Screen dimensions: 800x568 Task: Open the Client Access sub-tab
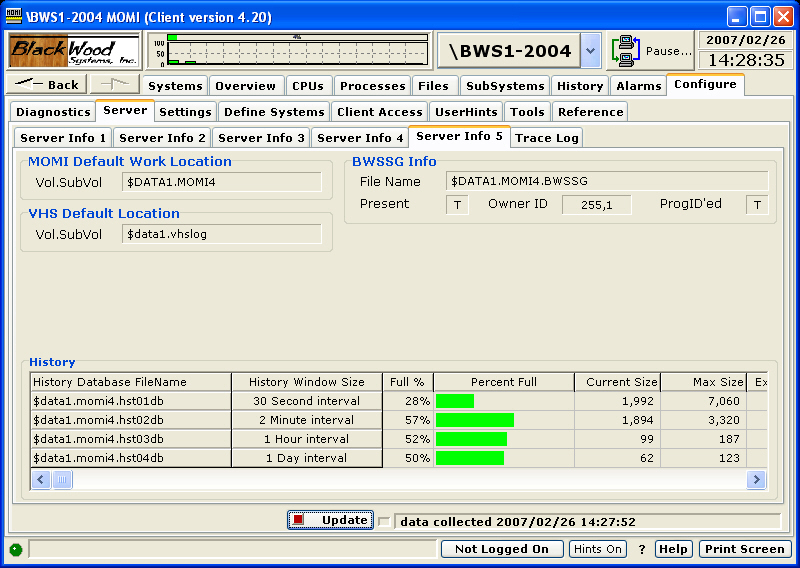(x=380, y=112)
